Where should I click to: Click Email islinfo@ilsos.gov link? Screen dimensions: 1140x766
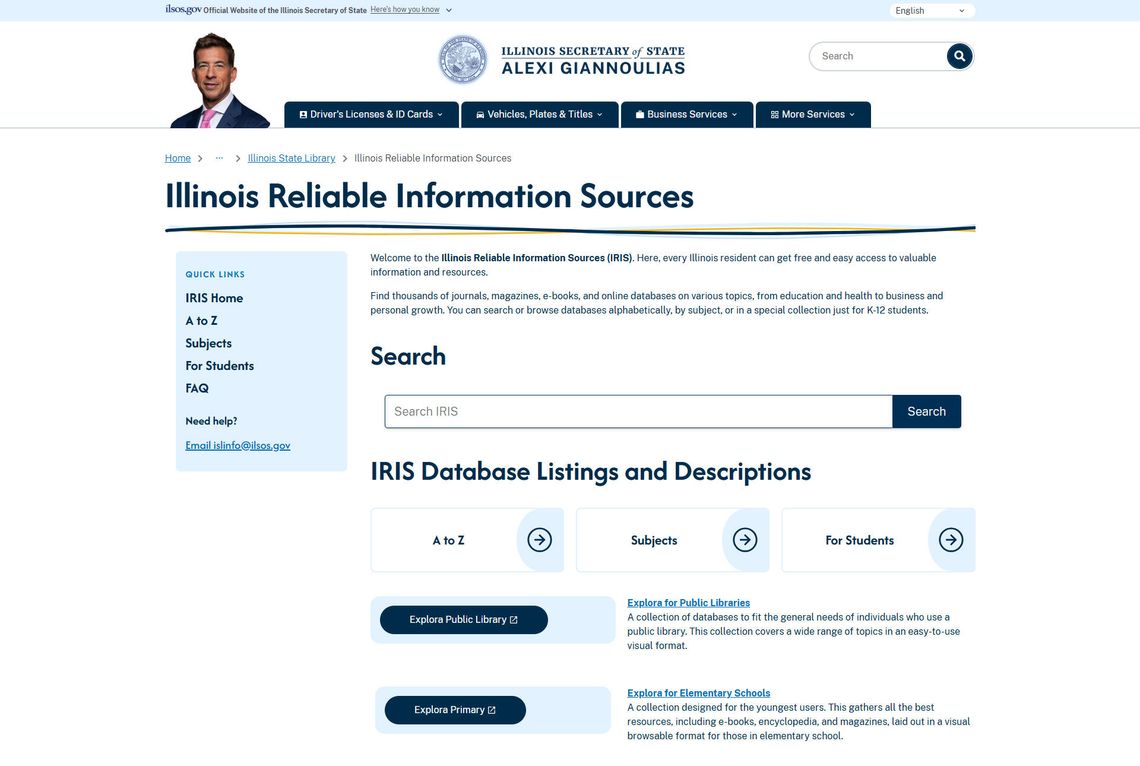[238, 446]
